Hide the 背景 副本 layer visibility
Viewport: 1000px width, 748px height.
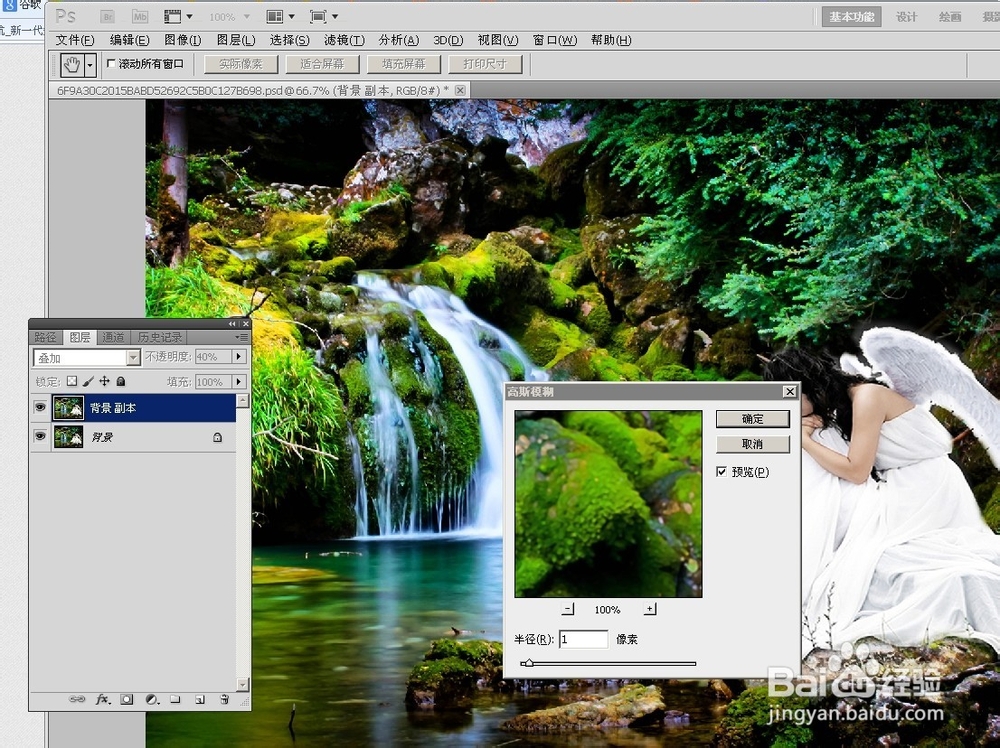(40, 406)
